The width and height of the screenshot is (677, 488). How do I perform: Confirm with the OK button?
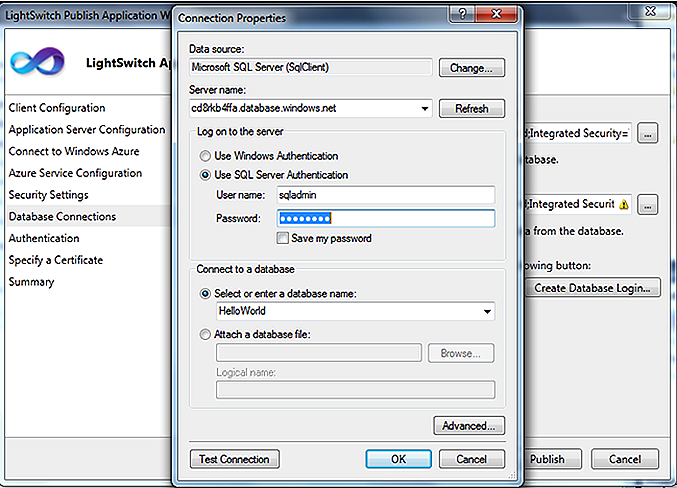pos(398,459)
